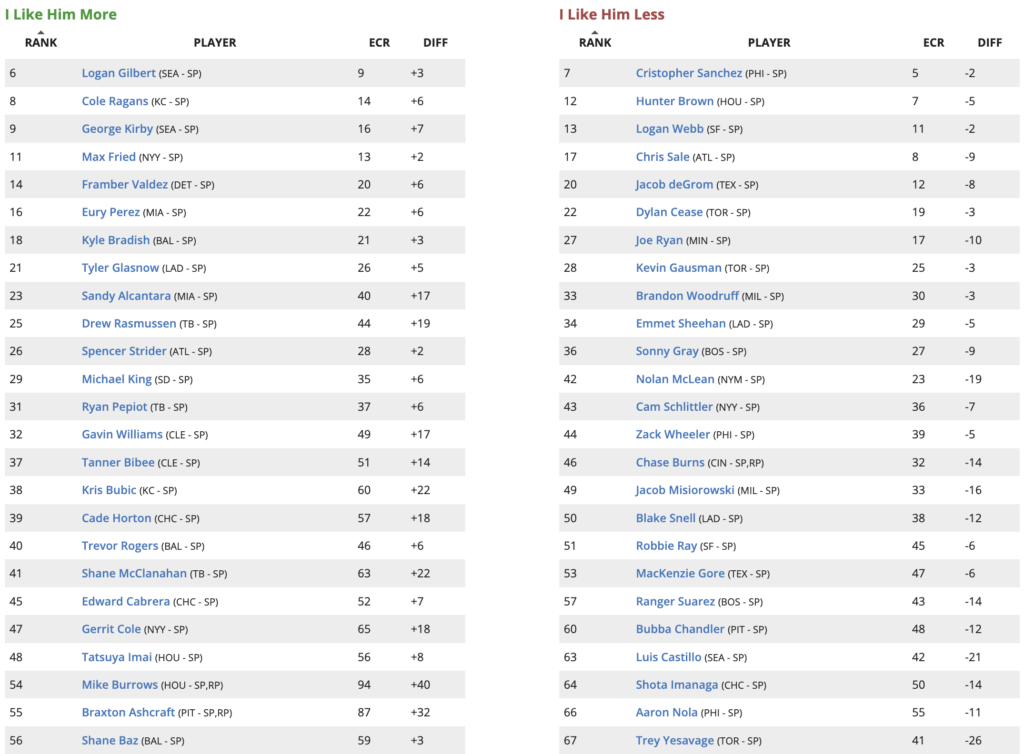
Task: Sort "I Like Him Less" table by DIFF
Action: (989, 43)
